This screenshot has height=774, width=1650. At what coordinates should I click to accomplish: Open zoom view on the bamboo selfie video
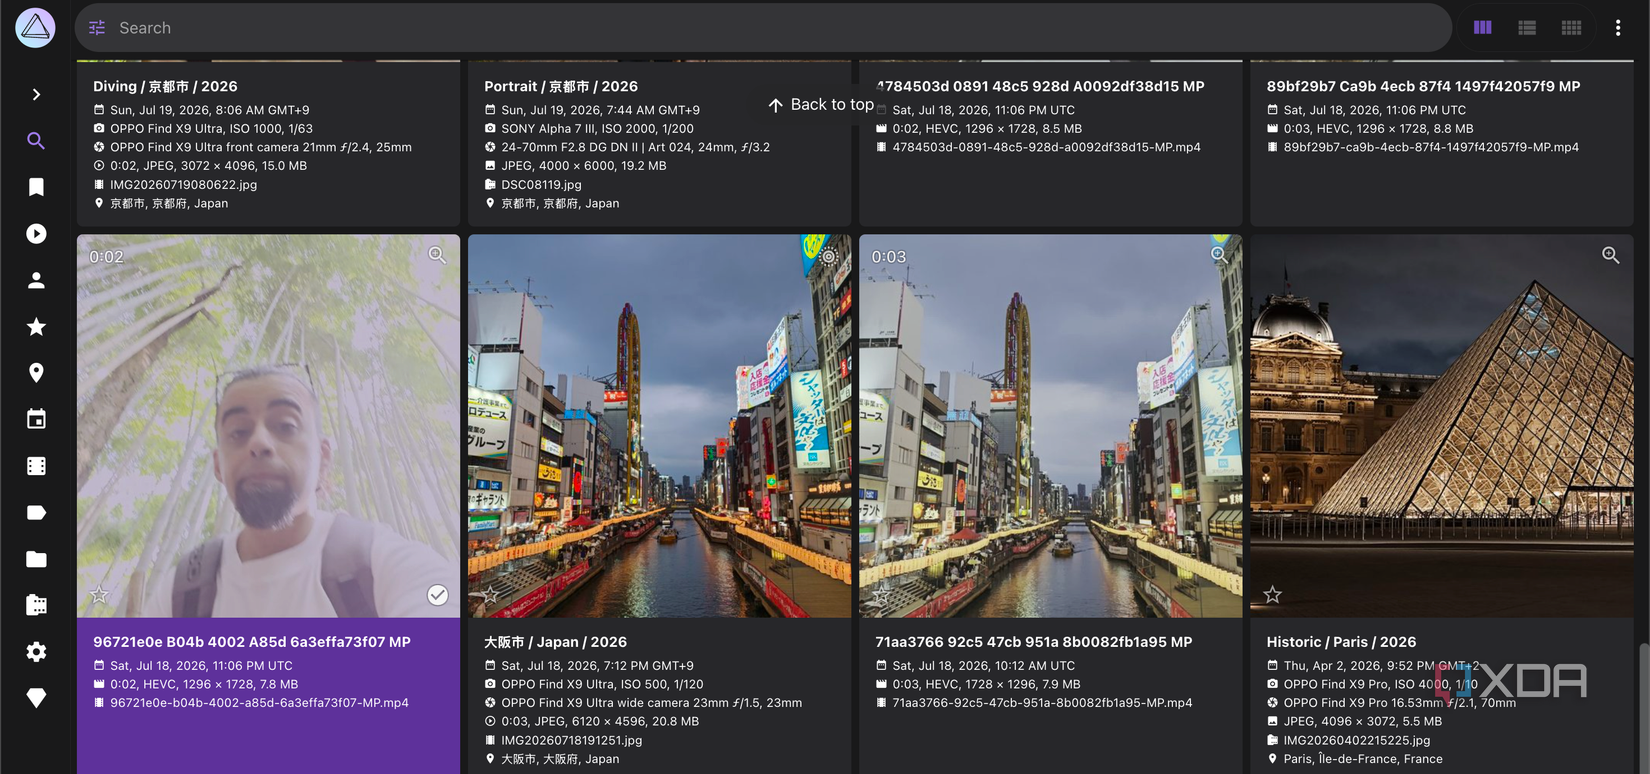pyautogui.click(x=437, y=255)
